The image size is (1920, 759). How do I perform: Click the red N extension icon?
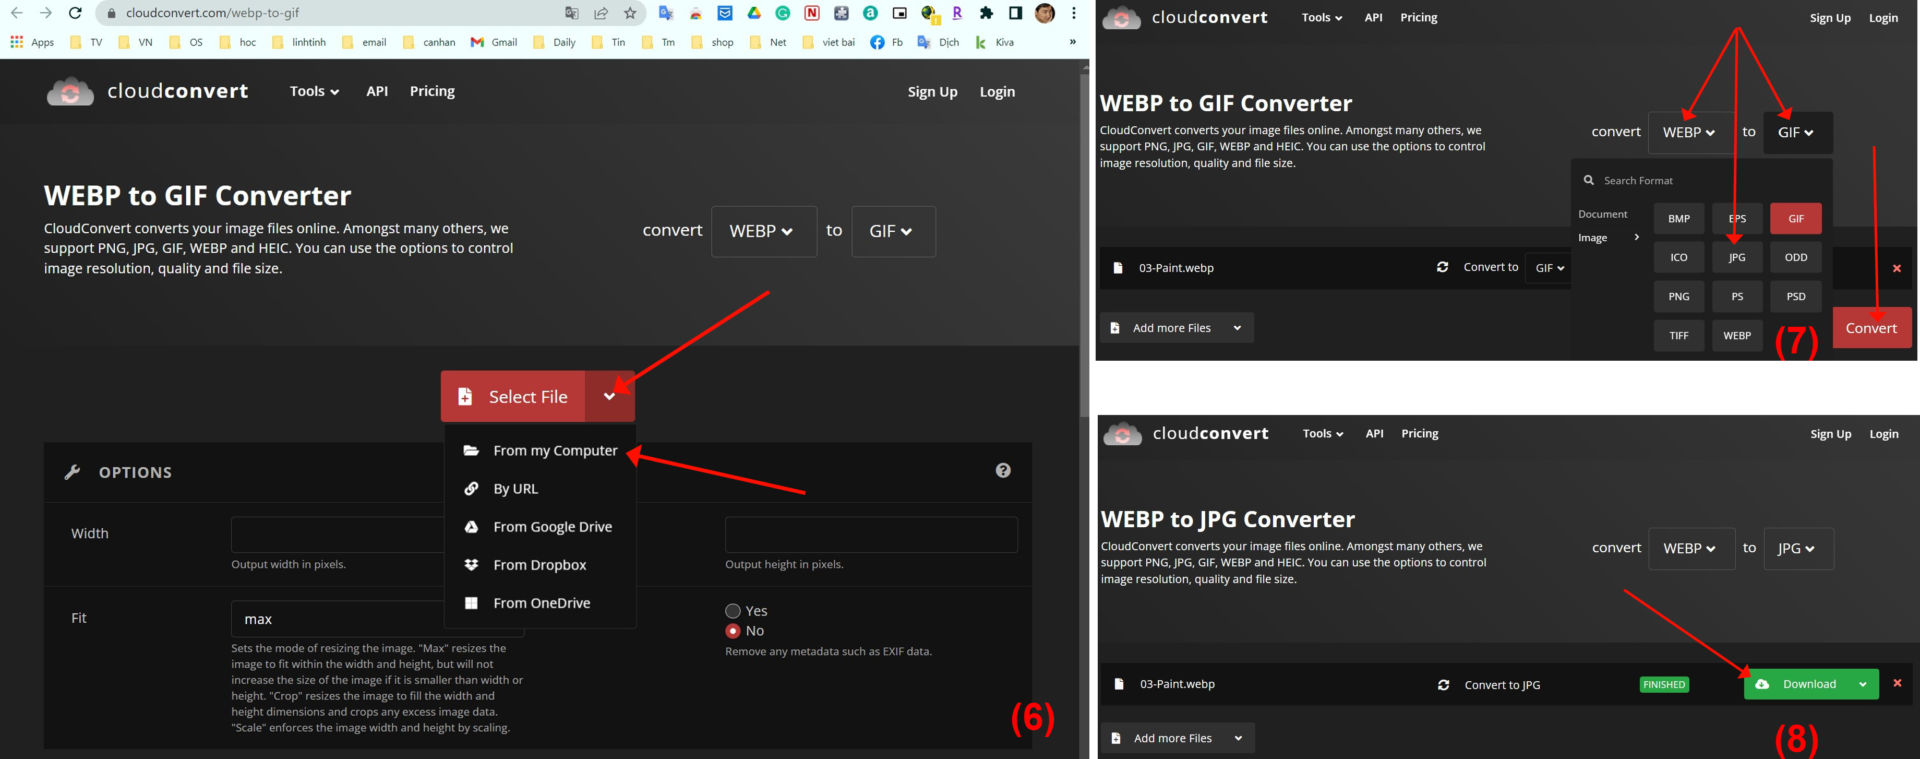tap(812, 13)
